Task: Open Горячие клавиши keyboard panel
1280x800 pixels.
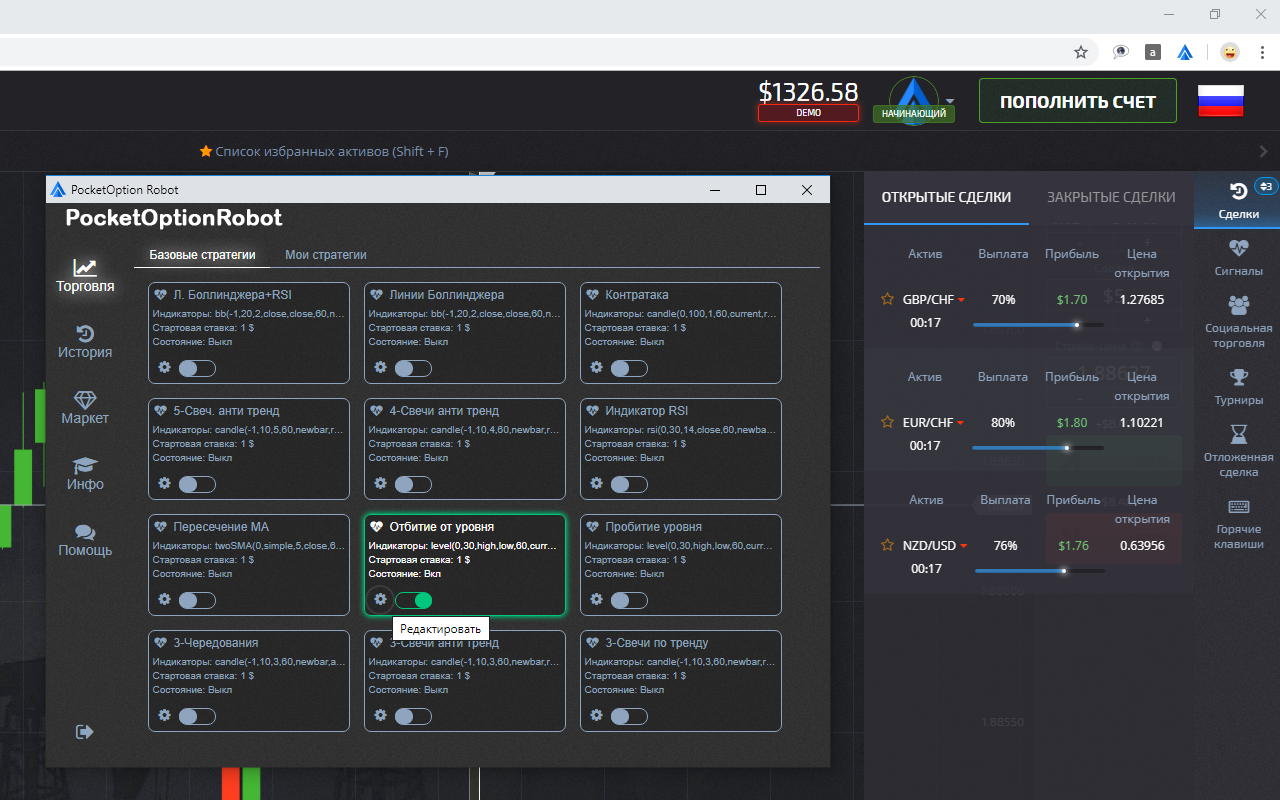Action: click(x=1238, y=524)
